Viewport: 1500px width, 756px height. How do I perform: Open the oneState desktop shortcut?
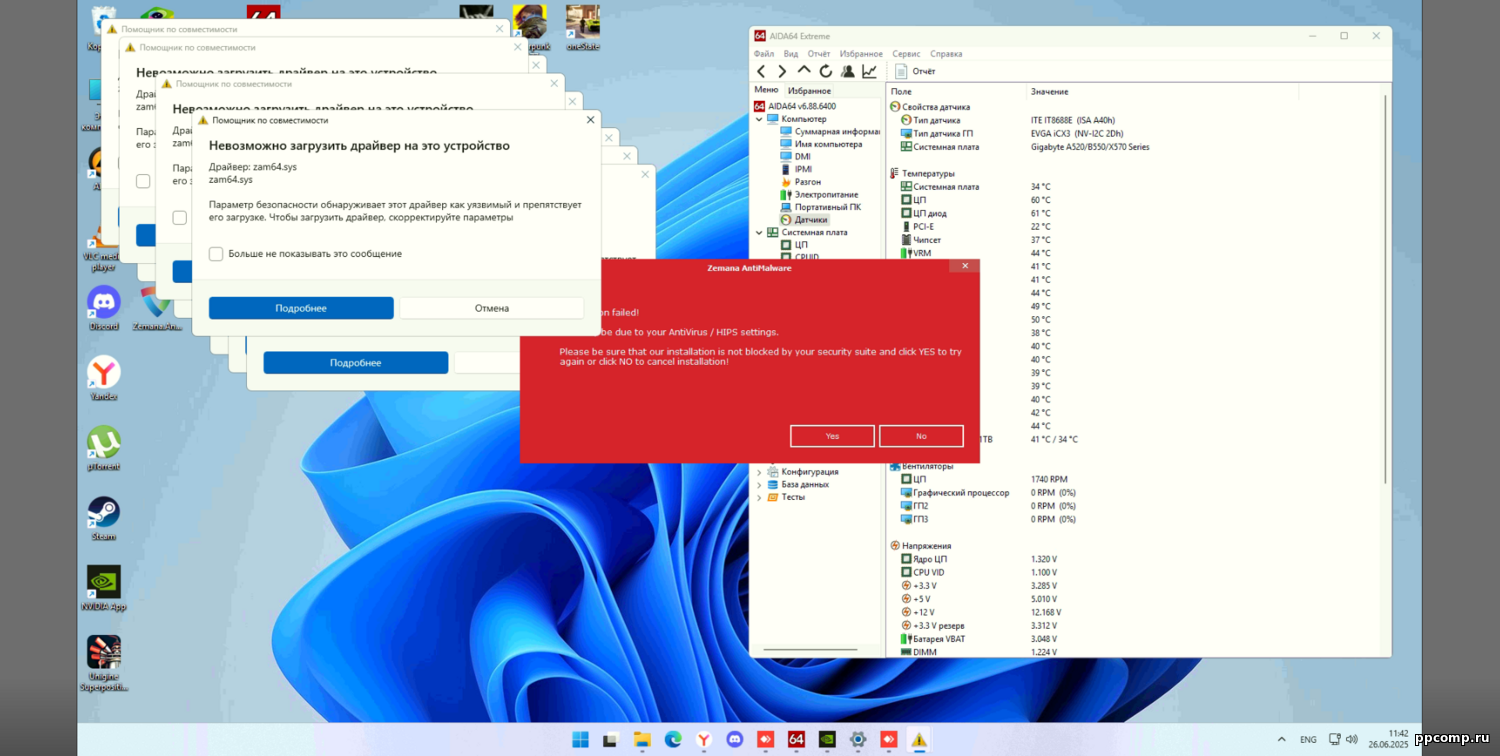tap(582, 27)
